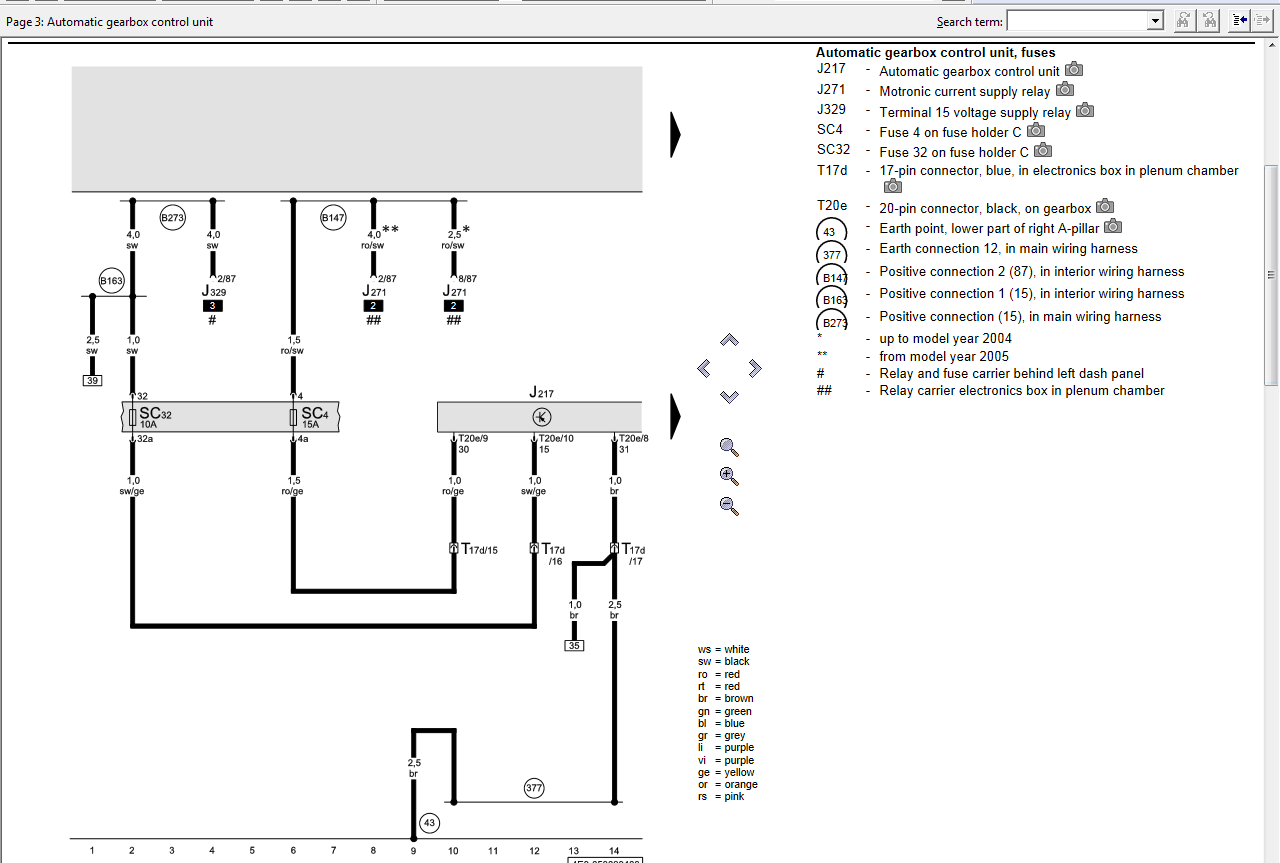The image size is (1280, 863).
Task: Zoom in with the plus magnifier
Action: (x=729, y=476)
